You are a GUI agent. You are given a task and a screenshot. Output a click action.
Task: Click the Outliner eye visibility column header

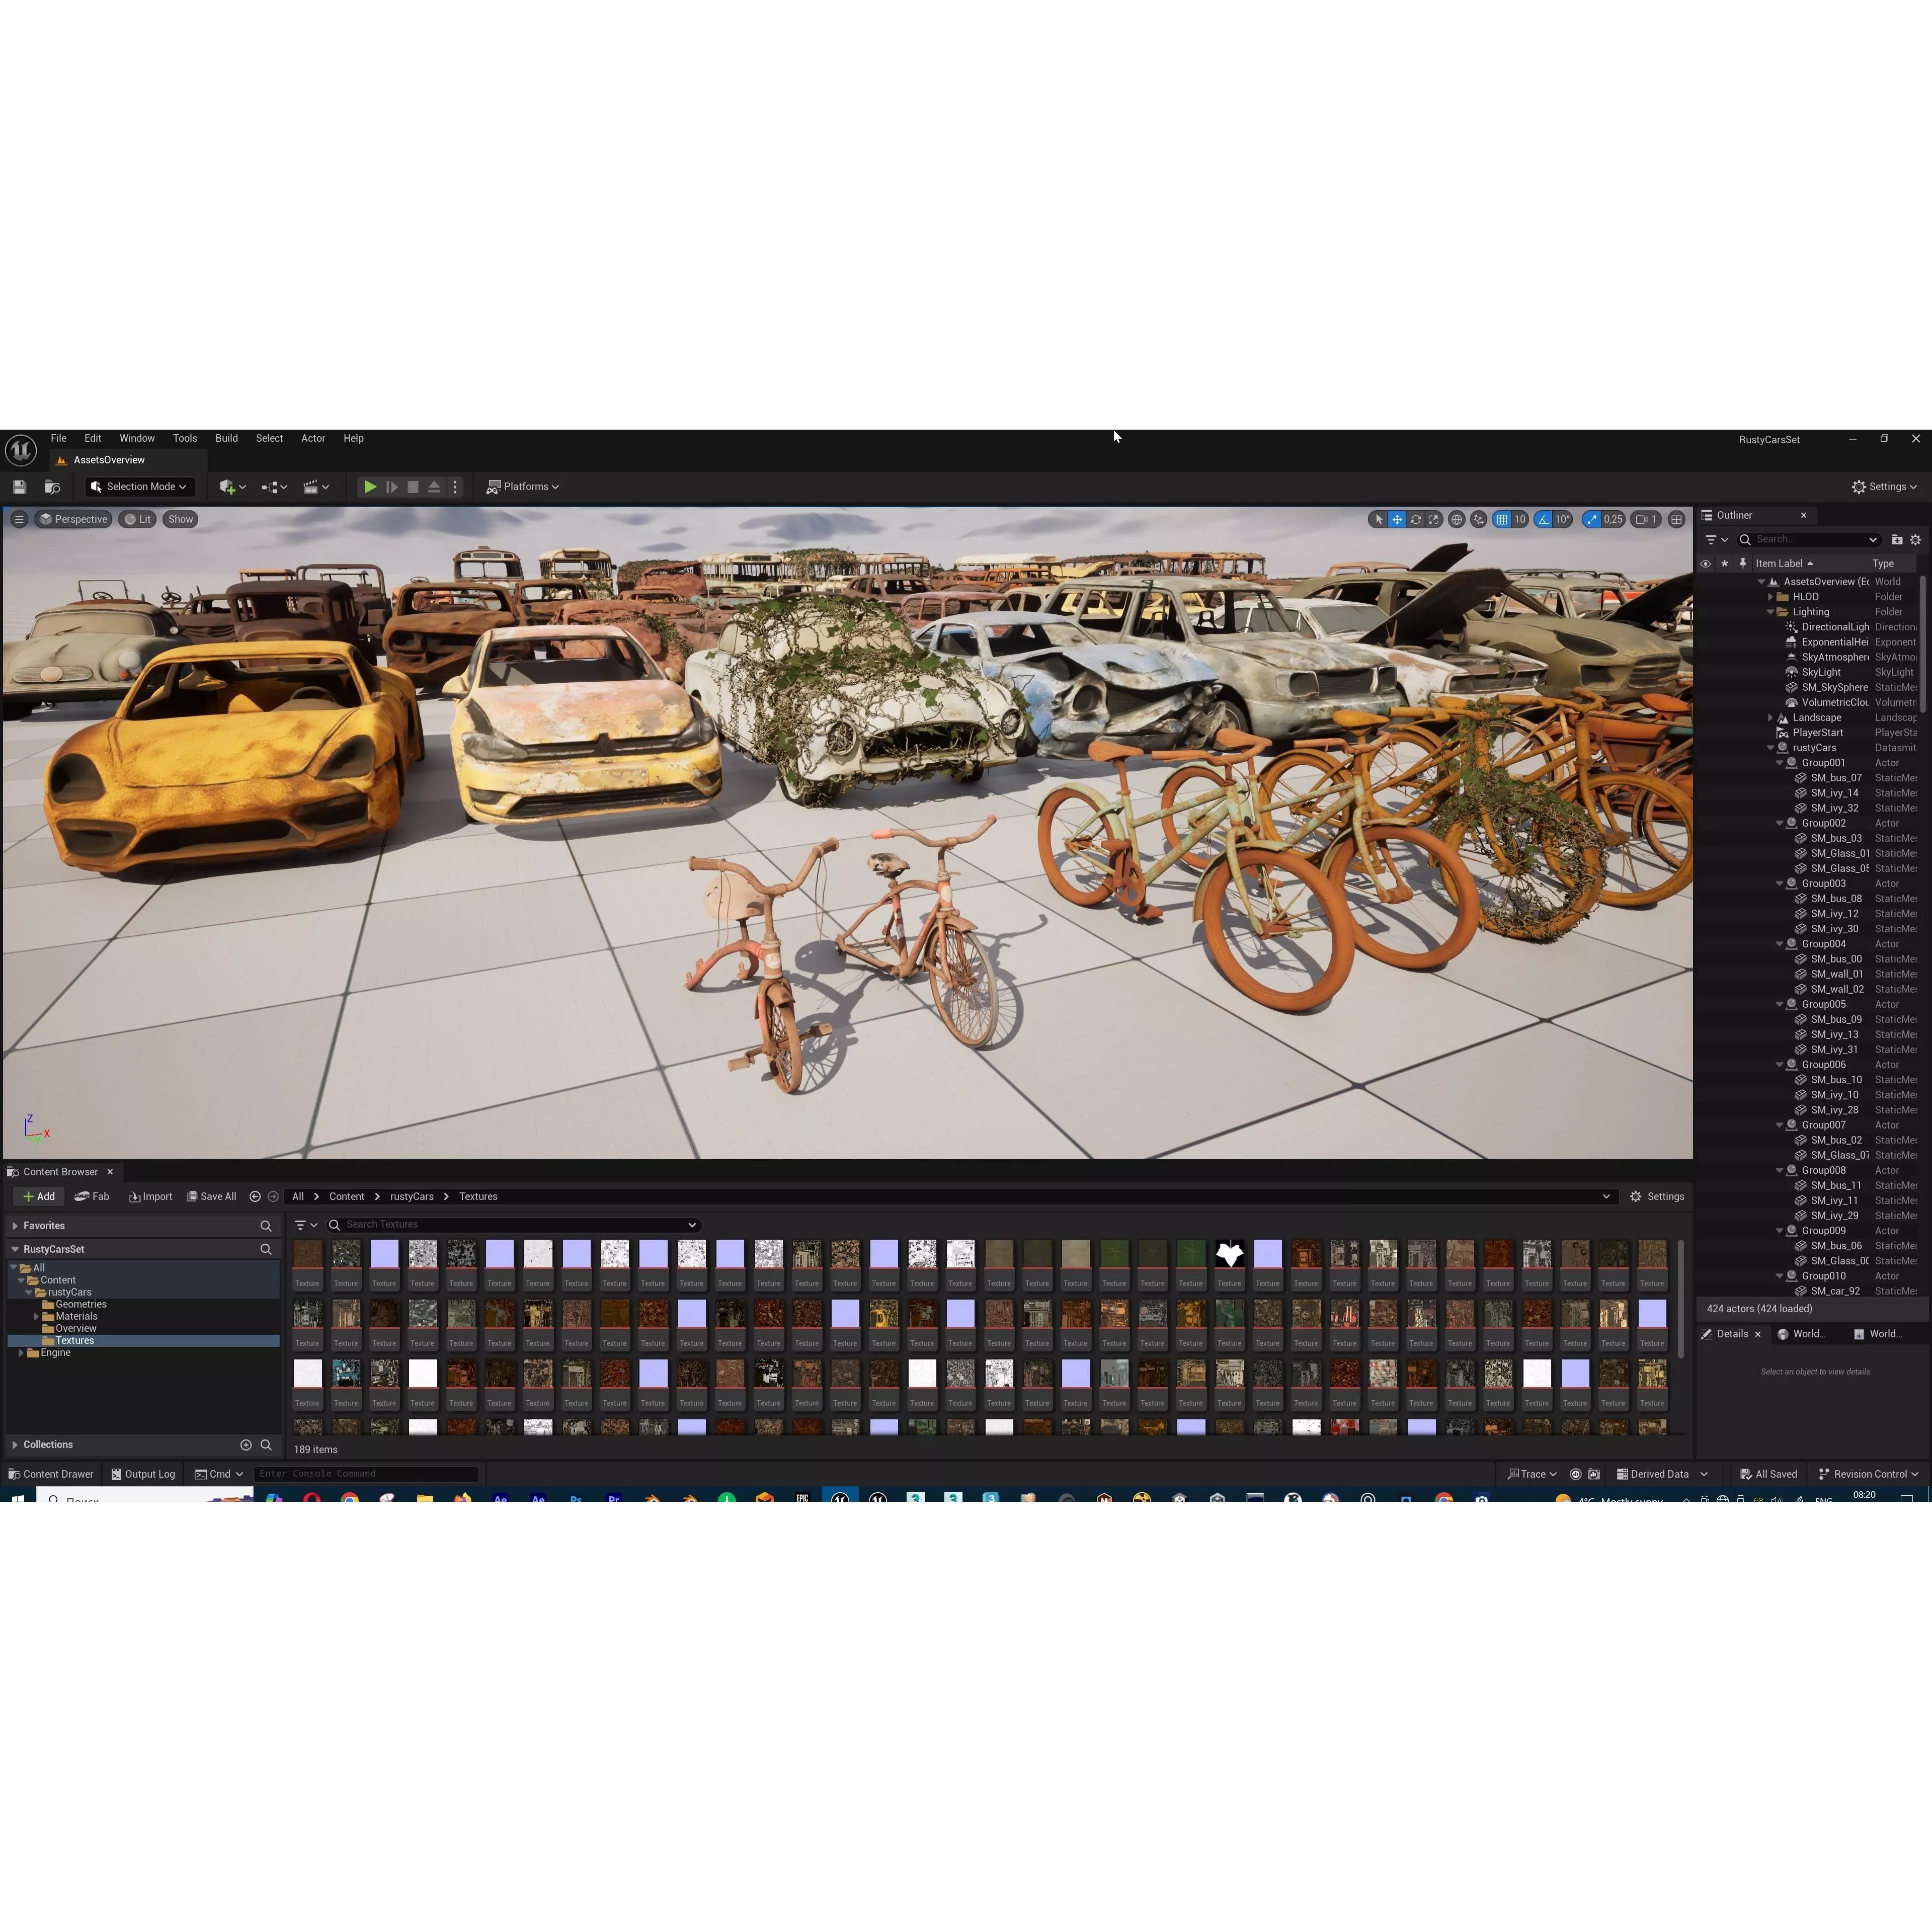[x=1706, y=564]
